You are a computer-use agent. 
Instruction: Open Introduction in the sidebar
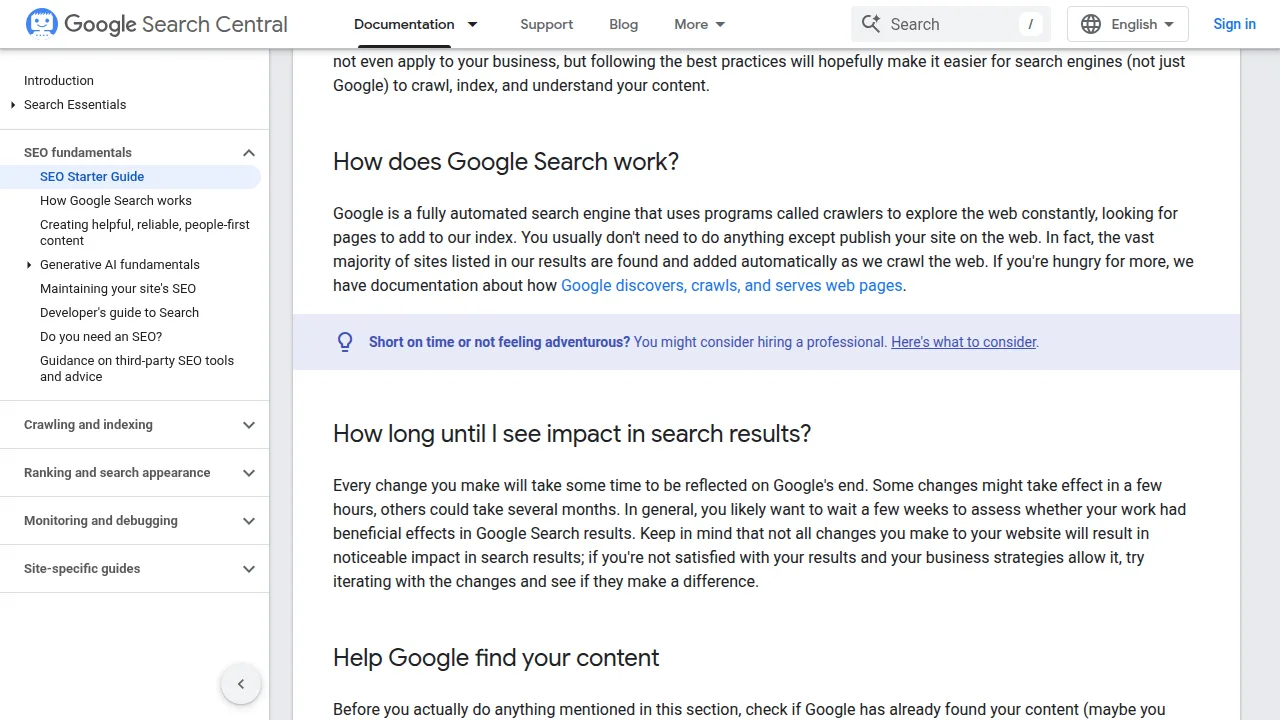tap(59, 80)
